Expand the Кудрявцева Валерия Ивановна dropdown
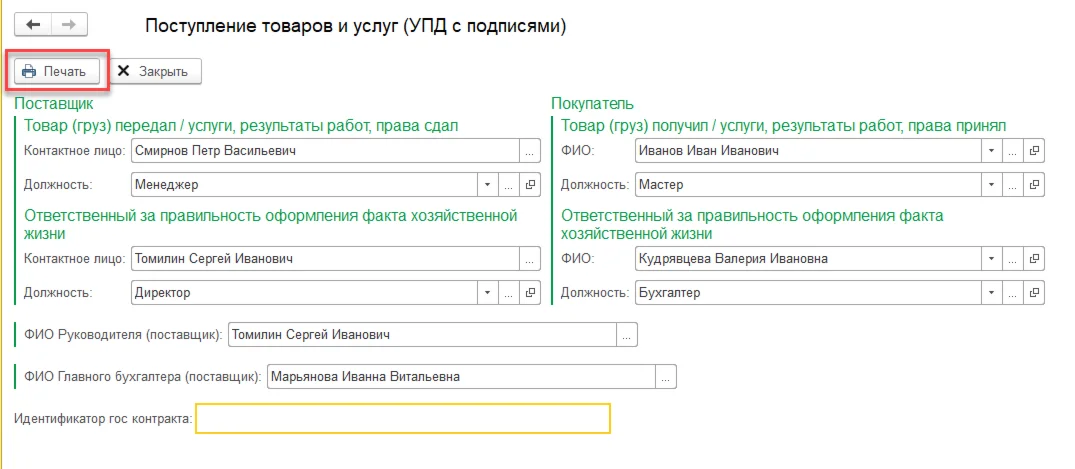1075x469 pixels. click(991, 259)
